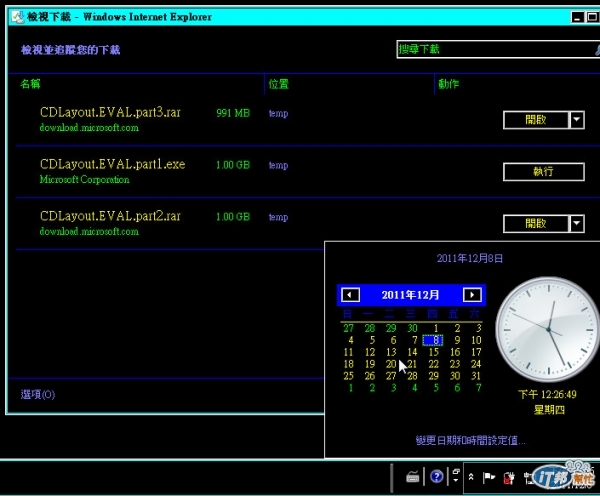Open the 選項(O) options link
Viewport: 600px width, 496px height.
click(38, 394)
